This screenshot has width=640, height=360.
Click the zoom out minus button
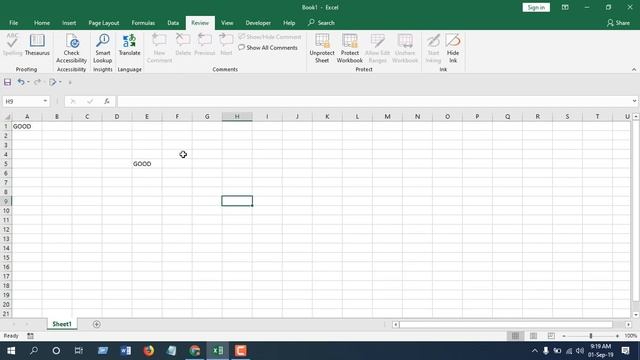coord(564,336)
